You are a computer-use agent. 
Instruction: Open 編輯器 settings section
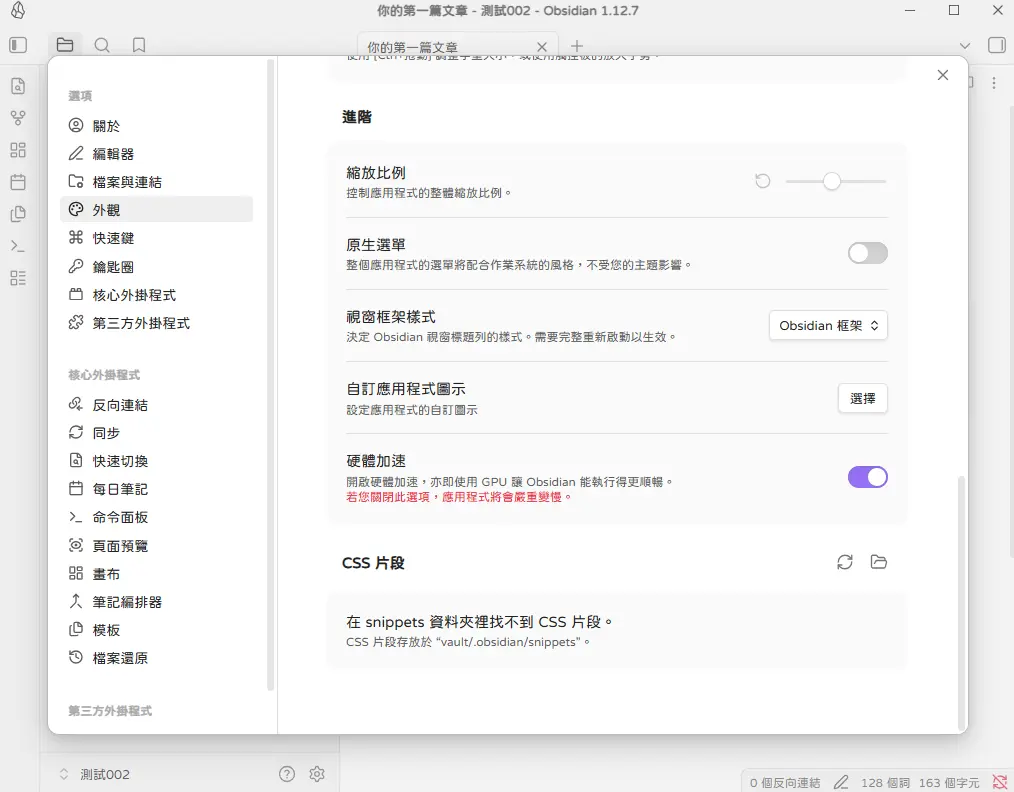113,154
